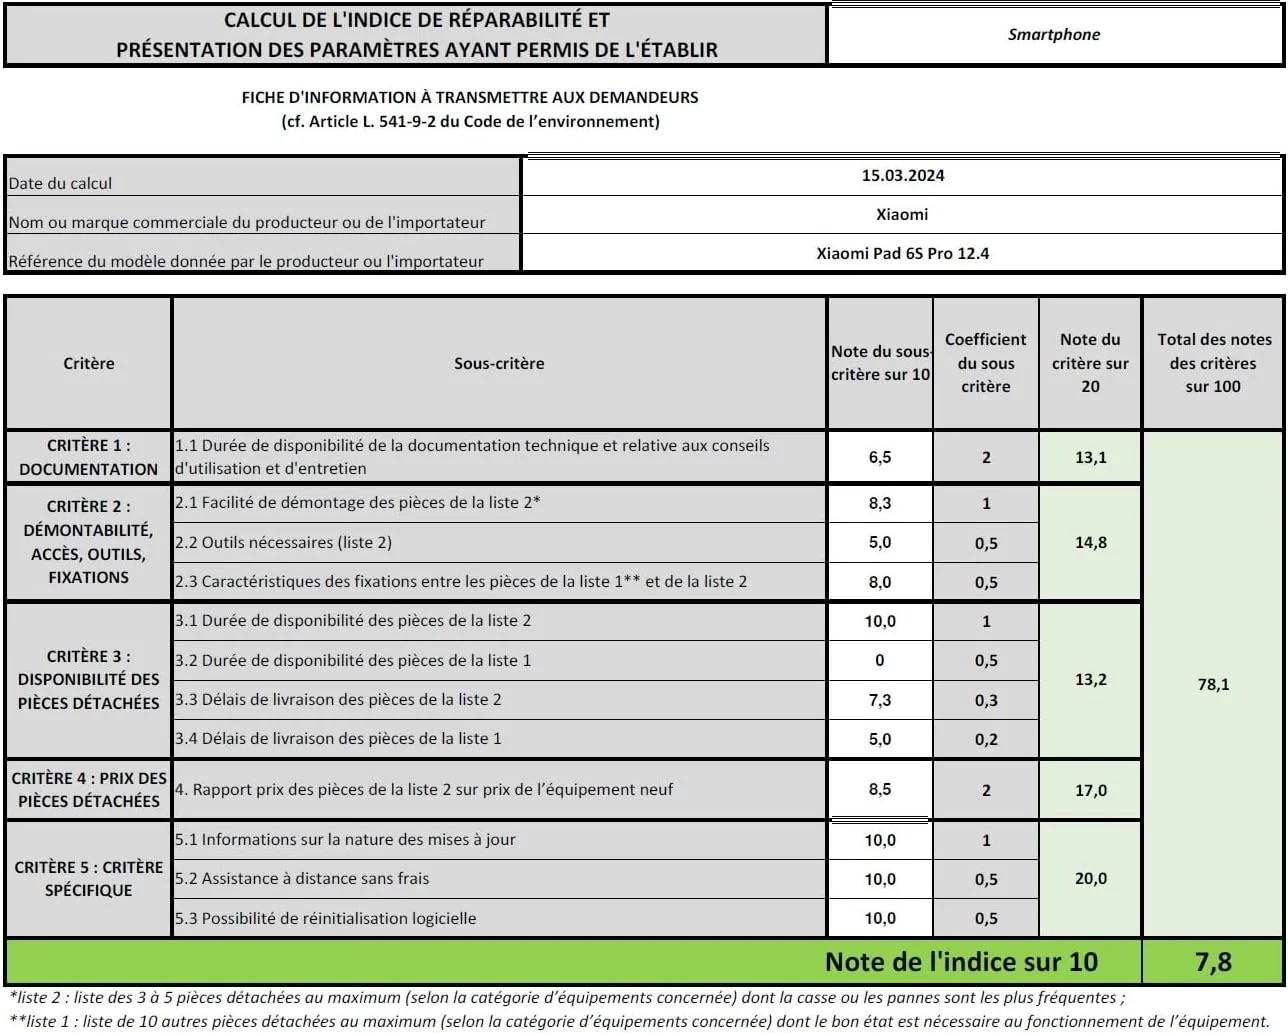Select the 5.2 Assistance à distance sans frais row
The height and width of the screenshot is (1033, 1288).
pos(499,879)
